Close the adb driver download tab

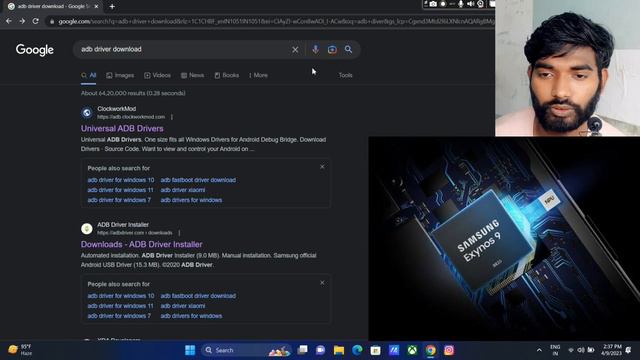click(x=96, y=6)
